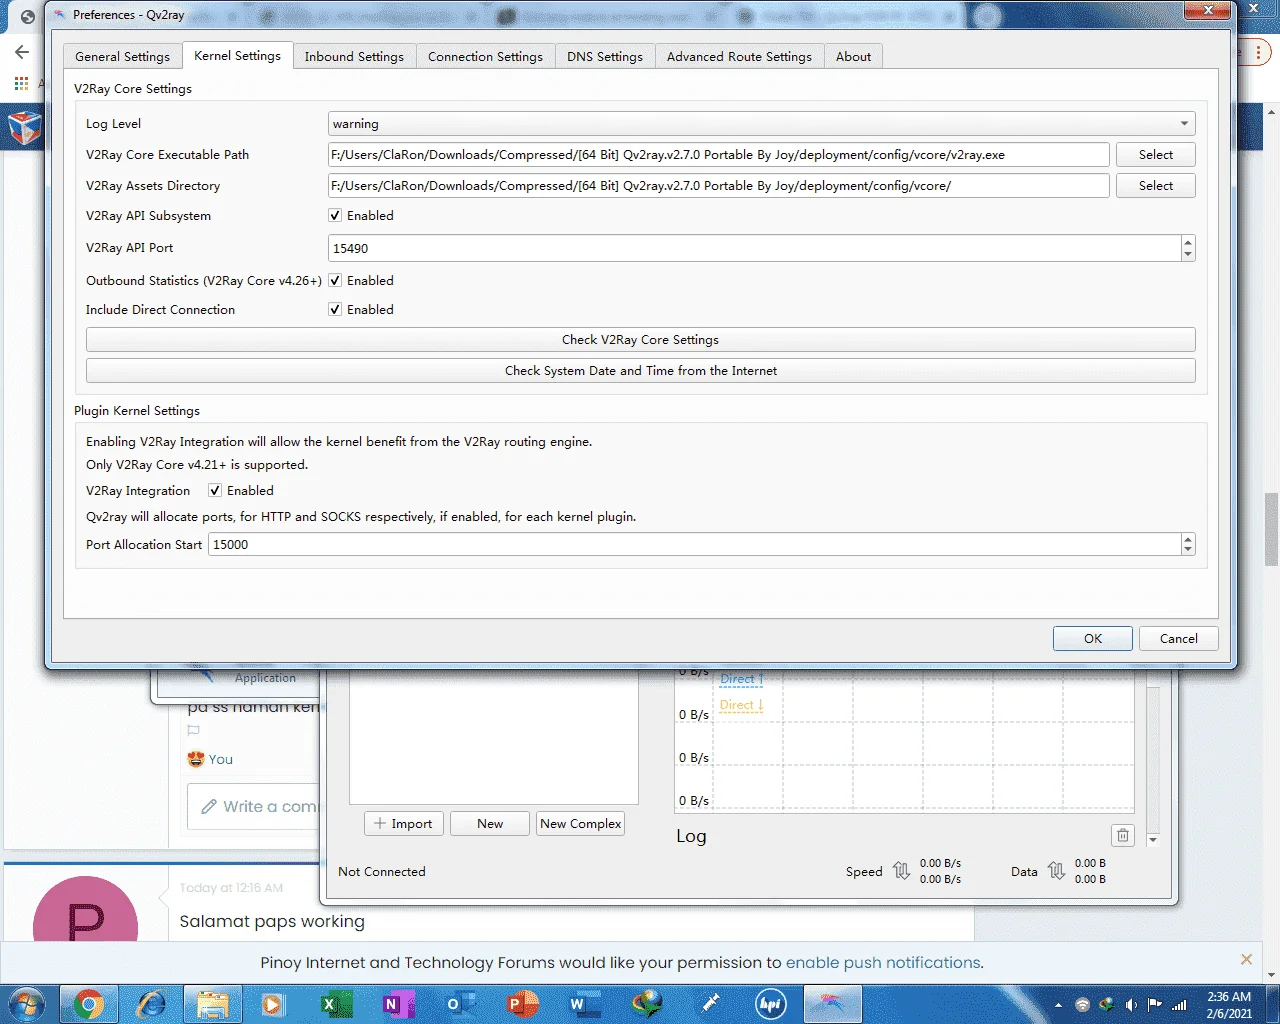
Task: Launch Internet Explorer from the taskbar
Action: [x=152, y=1004]
